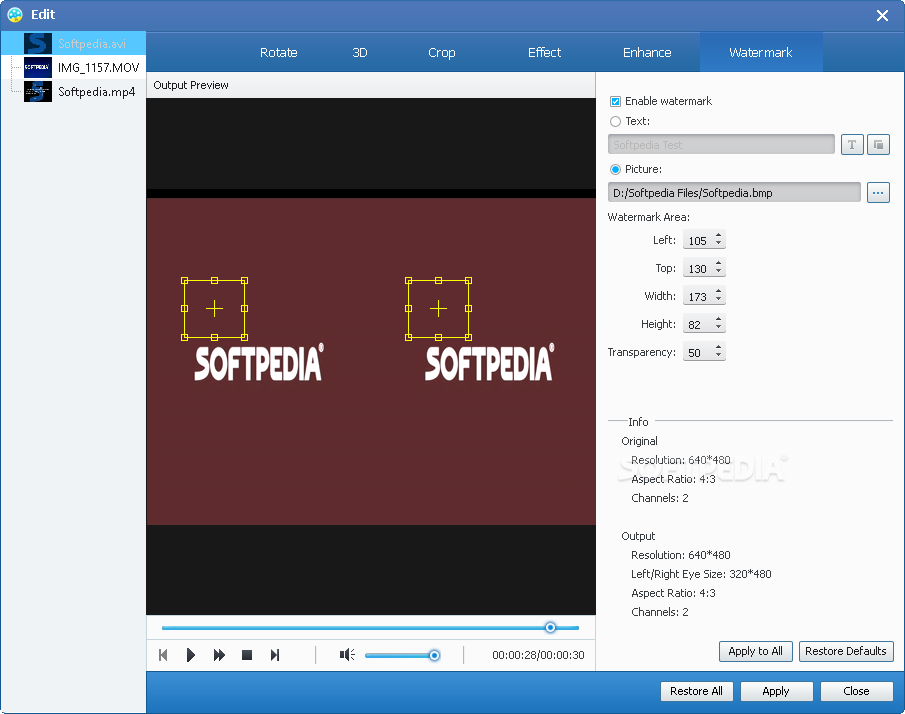905x714 pixels.
Task: Fast forward the preview video
Action: (219, 655)
